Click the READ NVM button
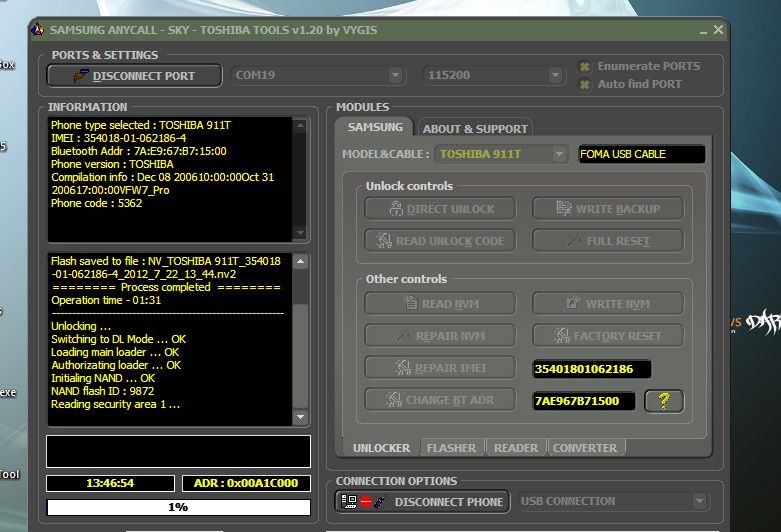 pyautogui.click(x=440, y=303)
